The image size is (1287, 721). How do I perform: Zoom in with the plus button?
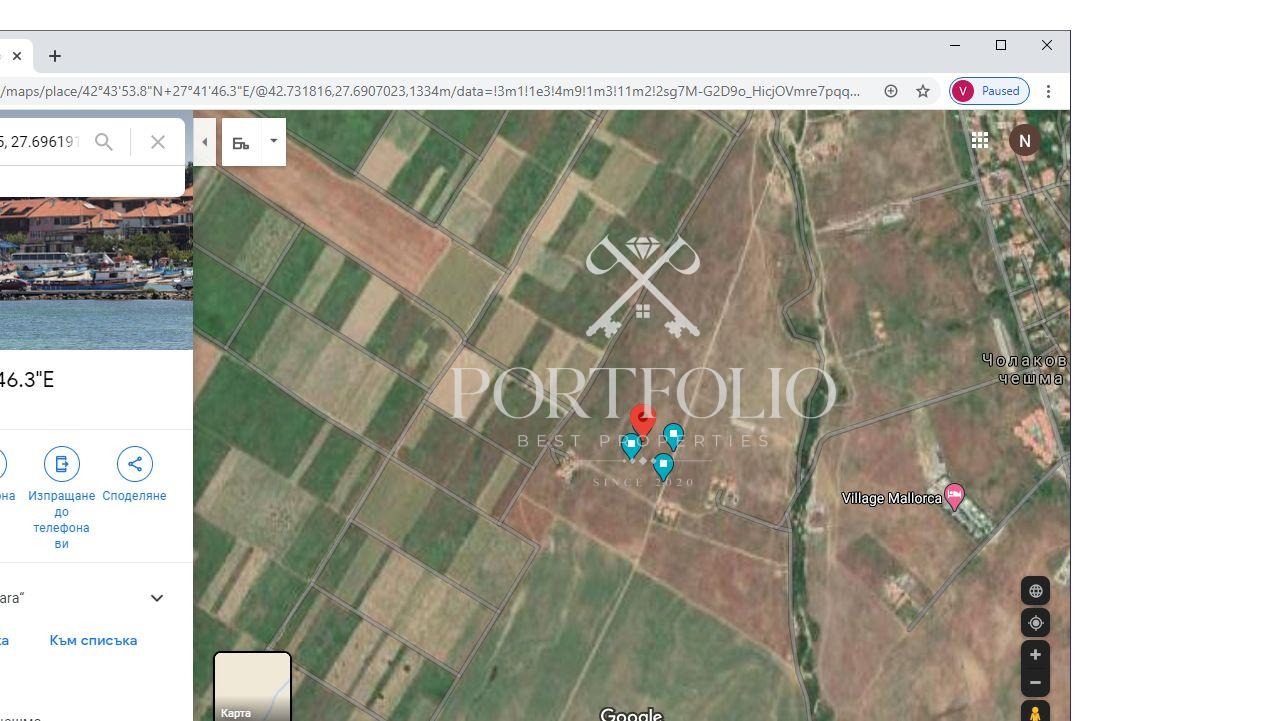click(1035, 655)
